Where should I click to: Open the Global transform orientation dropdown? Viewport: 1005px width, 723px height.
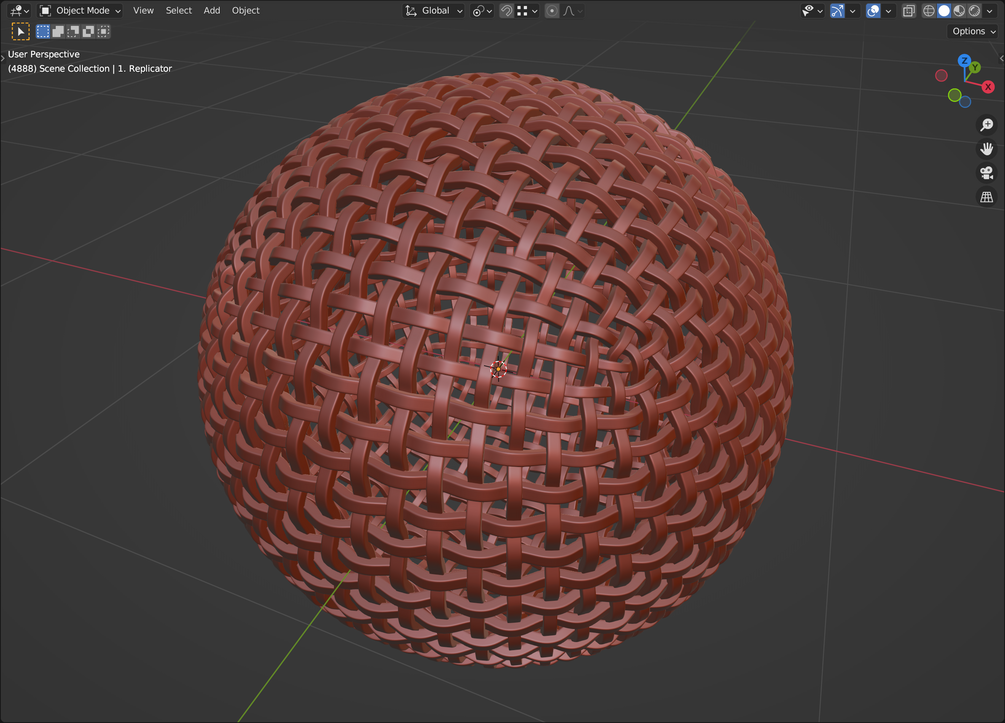pyautogui.click(x=434, y=10)
